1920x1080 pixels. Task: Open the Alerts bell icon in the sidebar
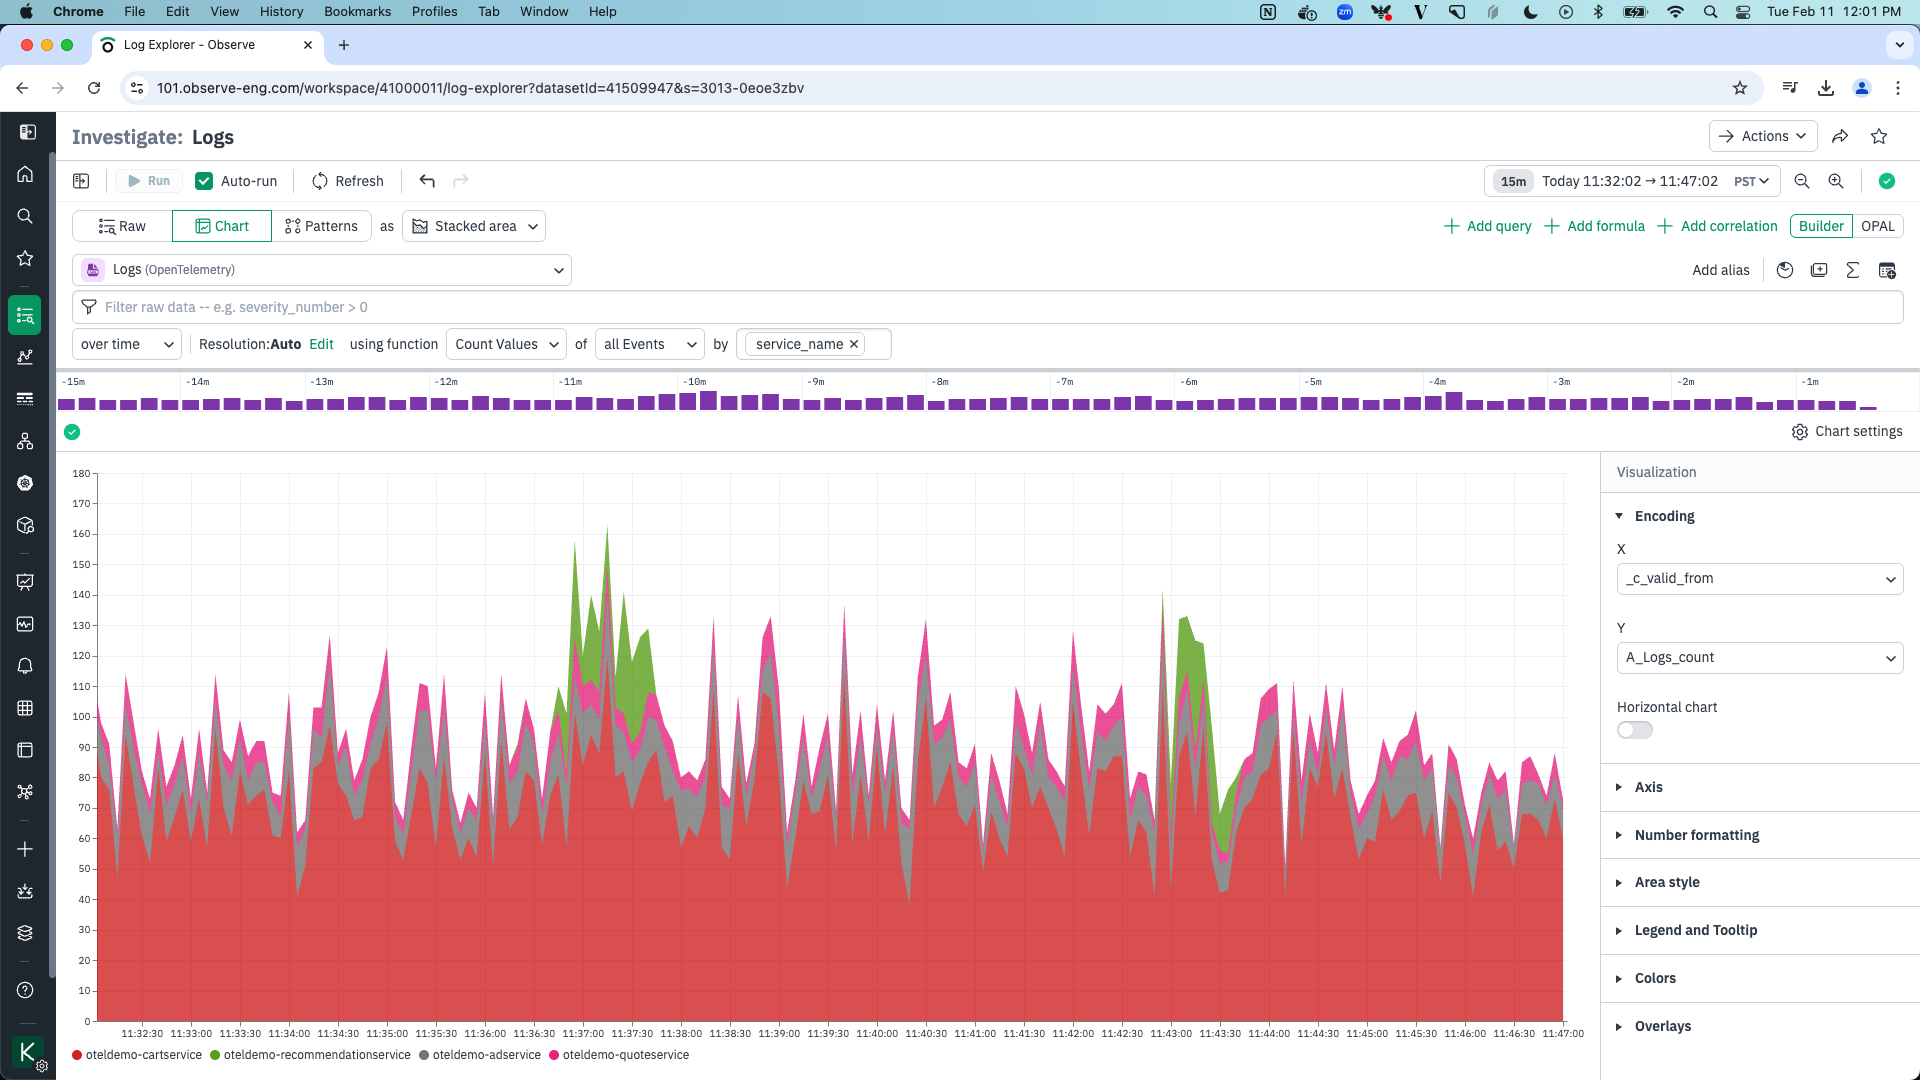pos(25,666)
